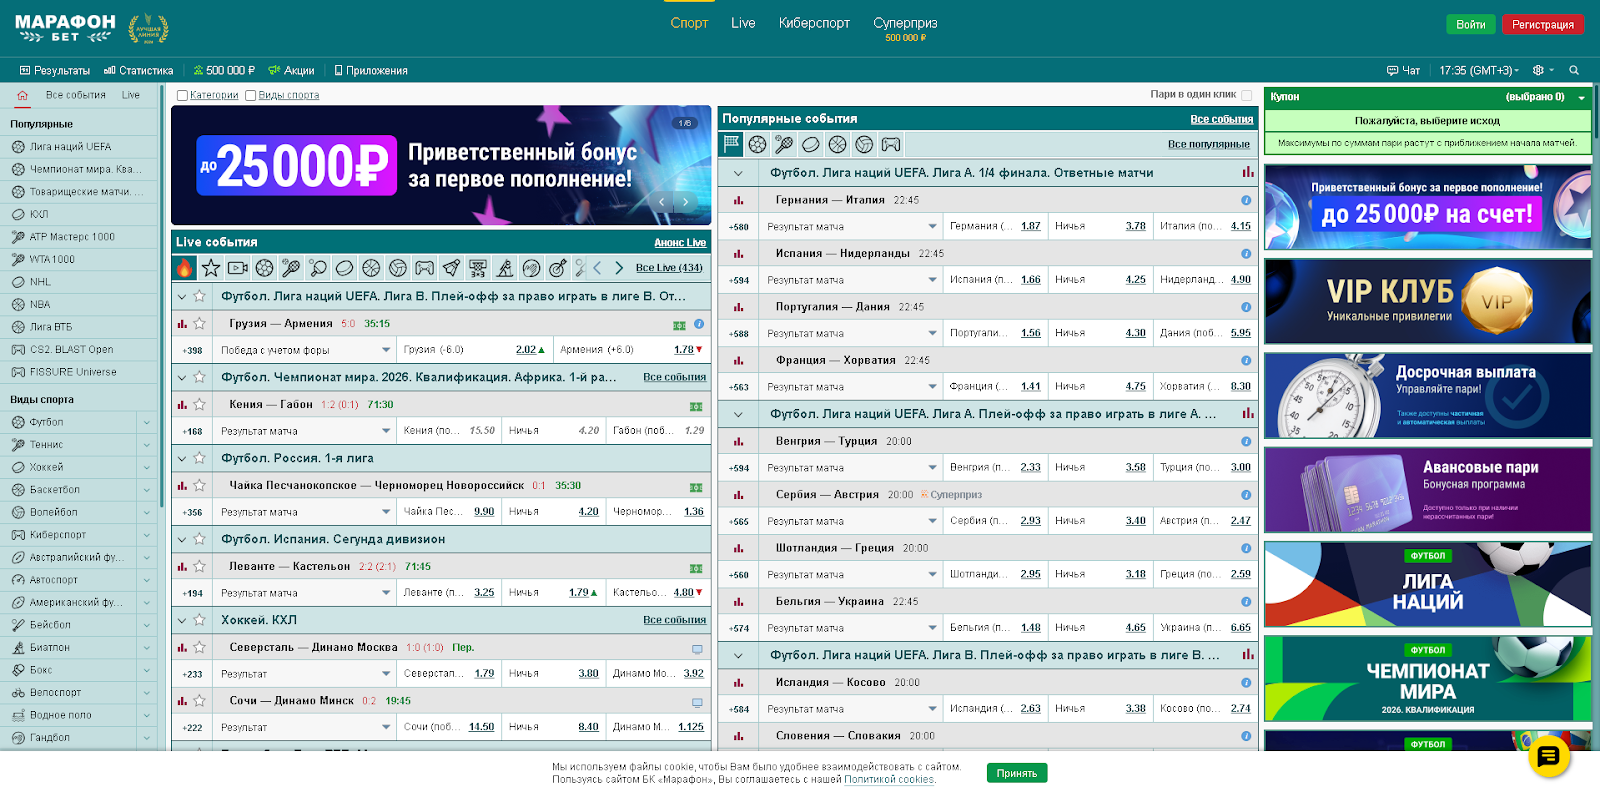Tick the Виды спорта checkbox
This screenshot has height=792, width=1600.
click(x=251, y=96)
